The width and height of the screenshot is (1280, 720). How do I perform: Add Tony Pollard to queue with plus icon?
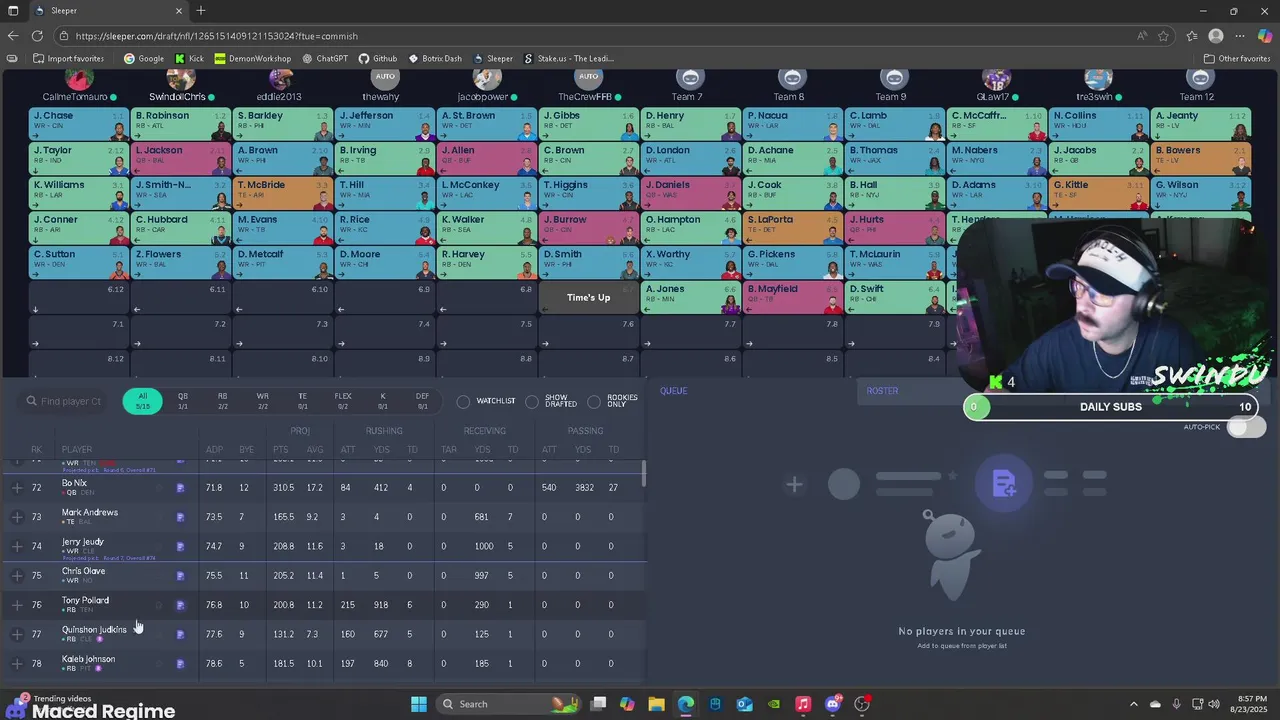17,605
